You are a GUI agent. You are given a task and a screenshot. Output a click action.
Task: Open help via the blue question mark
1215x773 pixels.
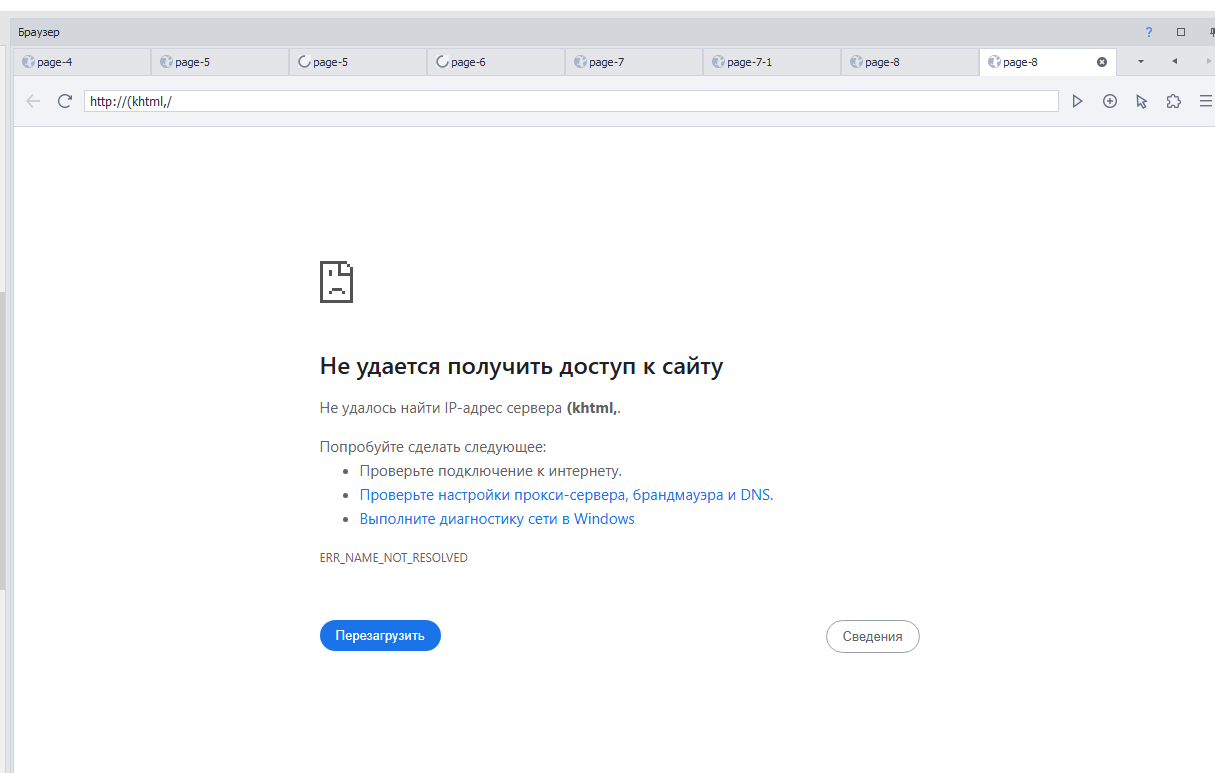tap(1149, 32)
